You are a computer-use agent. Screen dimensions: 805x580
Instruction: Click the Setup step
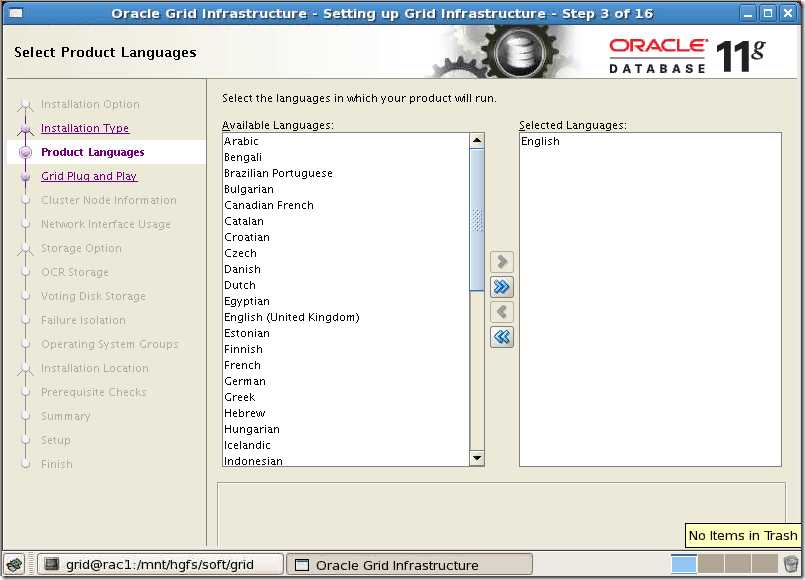pyautogui.click(x=55, y=440)
